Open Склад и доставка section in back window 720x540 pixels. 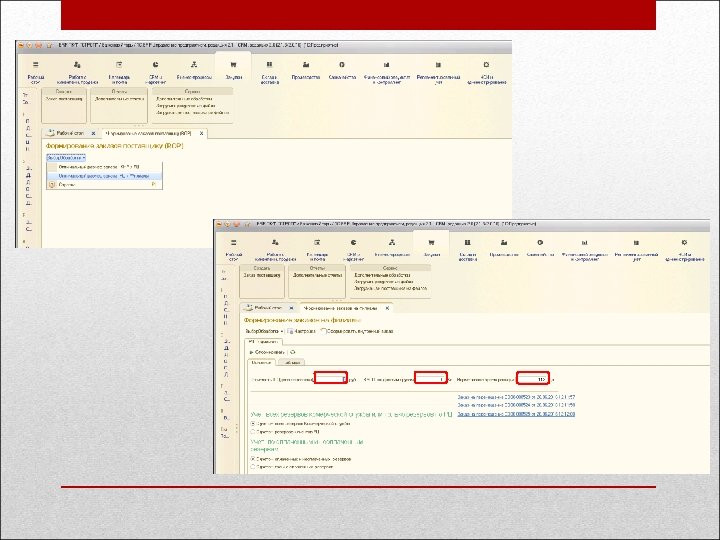[270, 73]
